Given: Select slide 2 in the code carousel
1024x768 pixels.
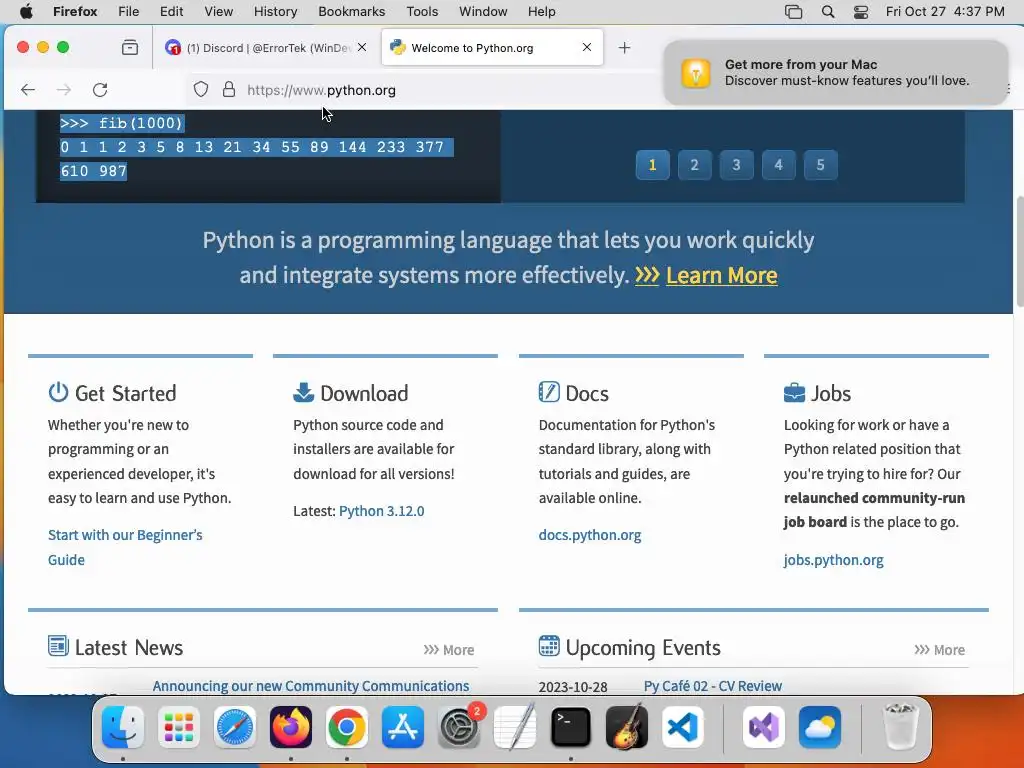Looking at the screenshot, I should point(694,165).
